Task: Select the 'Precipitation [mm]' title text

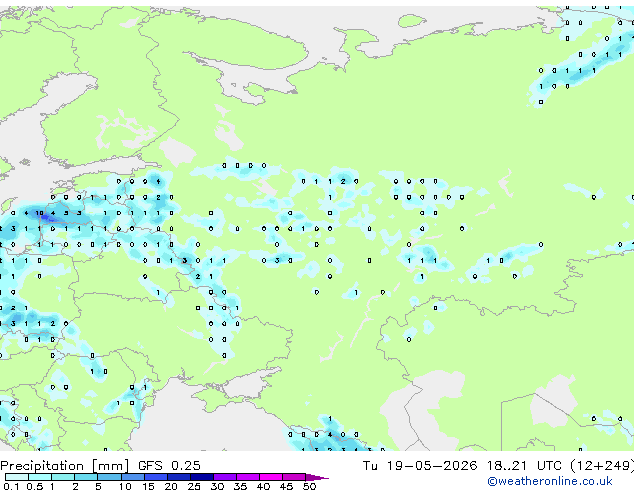Action: coord(65,466)
